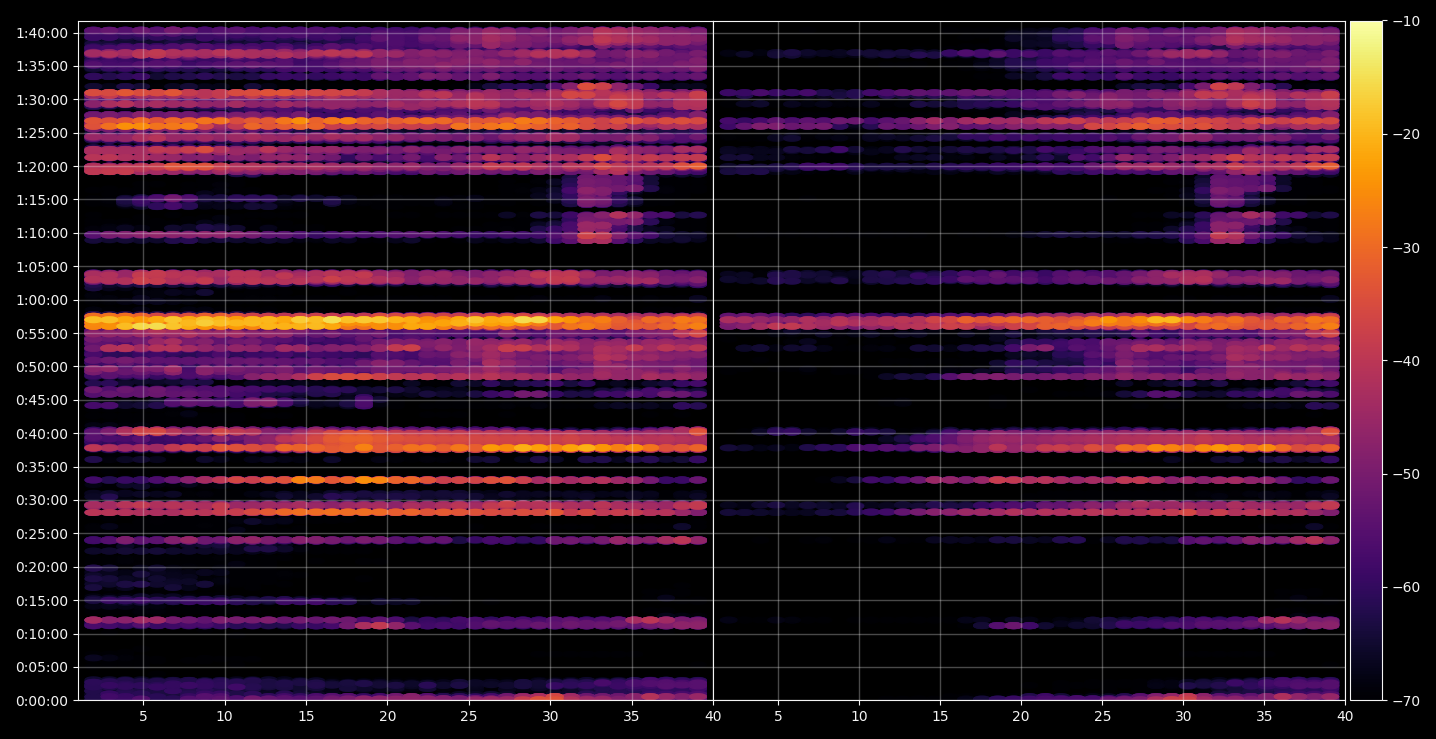Click x-axis label 5 of the left heatmap
1436x739 pixels.
[143, 716]
